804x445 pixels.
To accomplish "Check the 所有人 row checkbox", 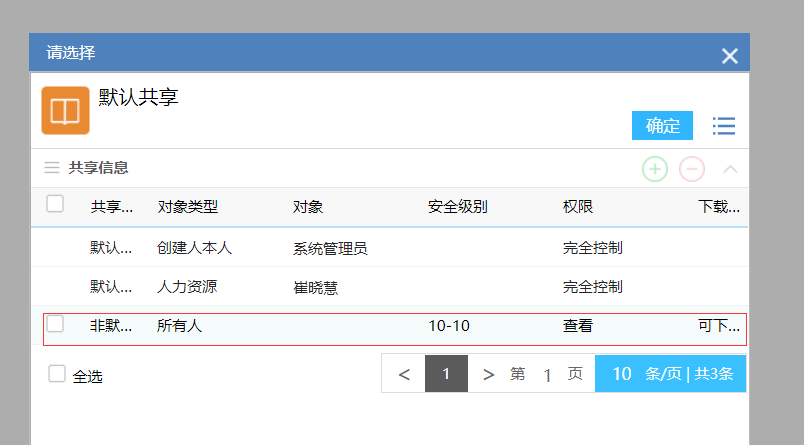I will click(55, 324).
